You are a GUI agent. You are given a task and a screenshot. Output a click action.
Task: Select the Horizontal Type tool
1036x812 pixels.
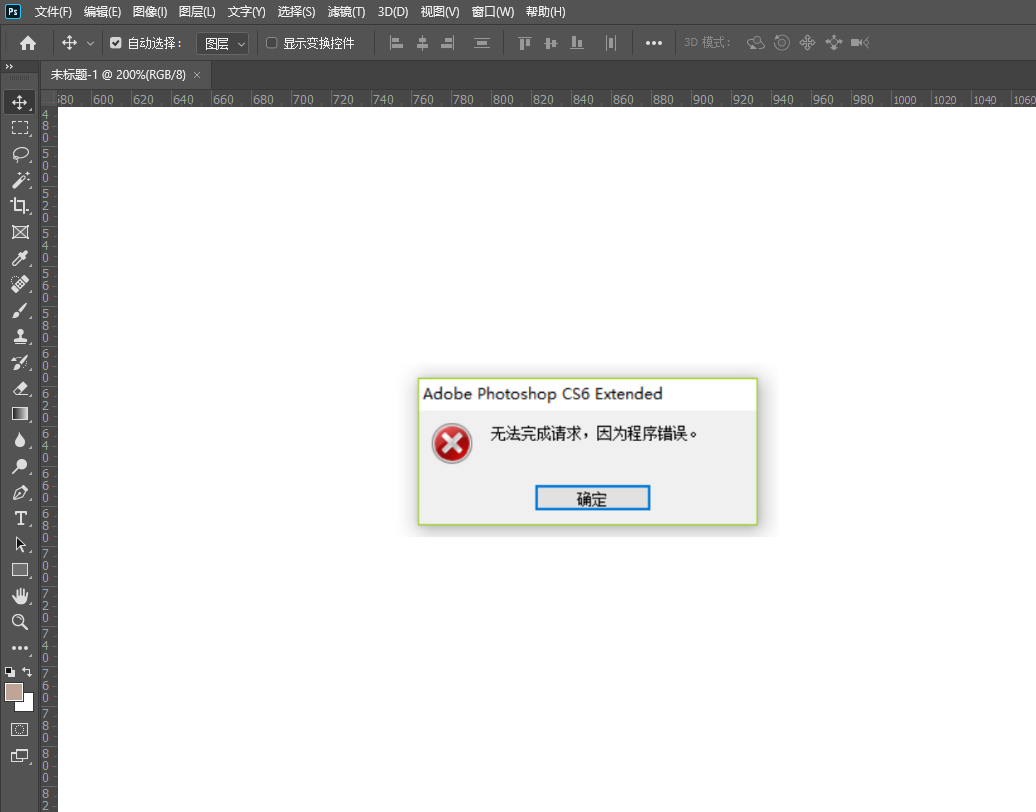click(20, 518)
